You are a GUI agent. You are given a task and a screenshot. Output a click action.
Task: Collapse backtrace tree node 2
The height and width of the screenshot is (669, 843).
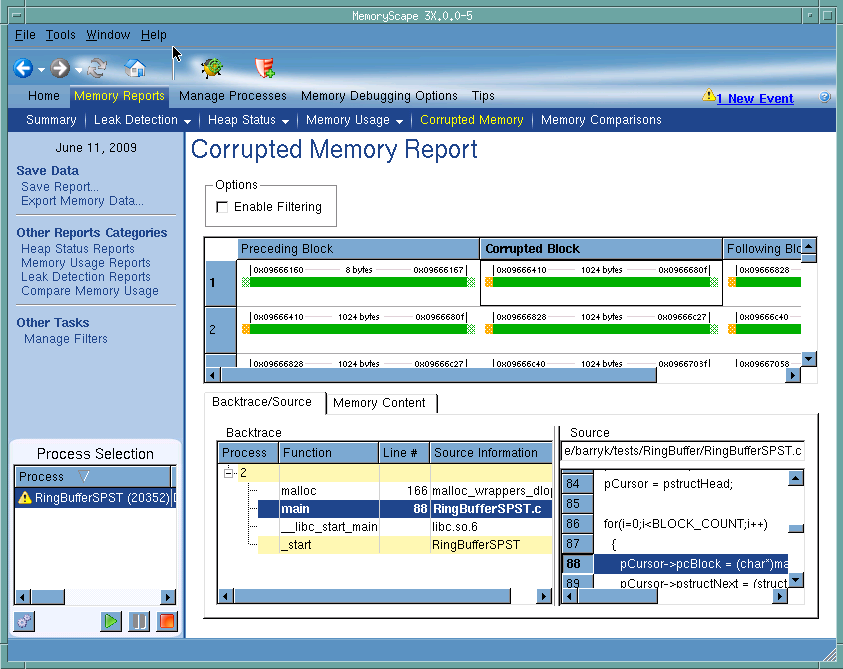[230, 473]
